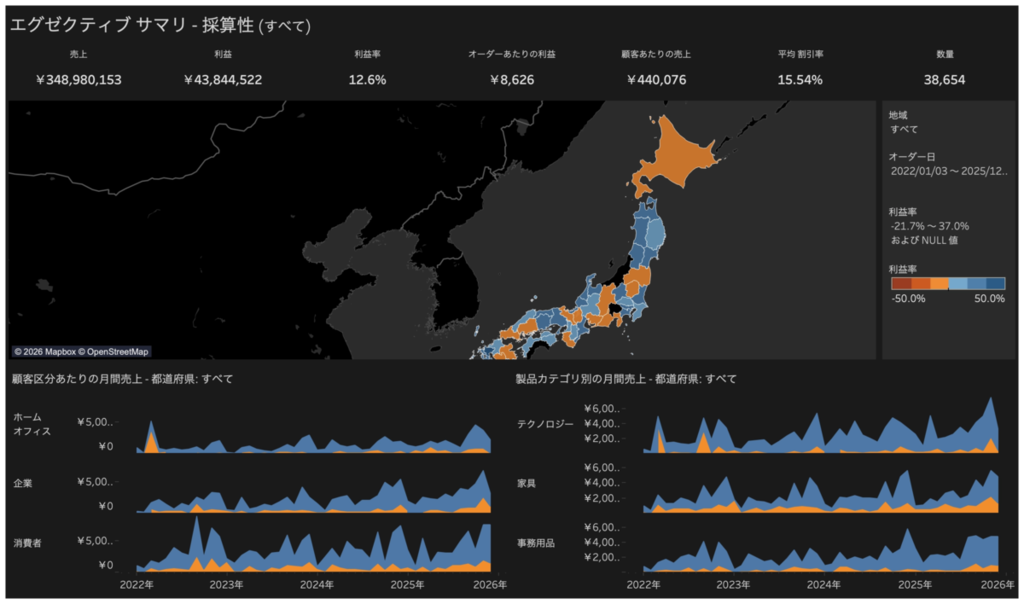The image size is (1024, 604).
Task: Click the ¥5,00.. axis label in the 企業 row
Action: coord(95,482)
